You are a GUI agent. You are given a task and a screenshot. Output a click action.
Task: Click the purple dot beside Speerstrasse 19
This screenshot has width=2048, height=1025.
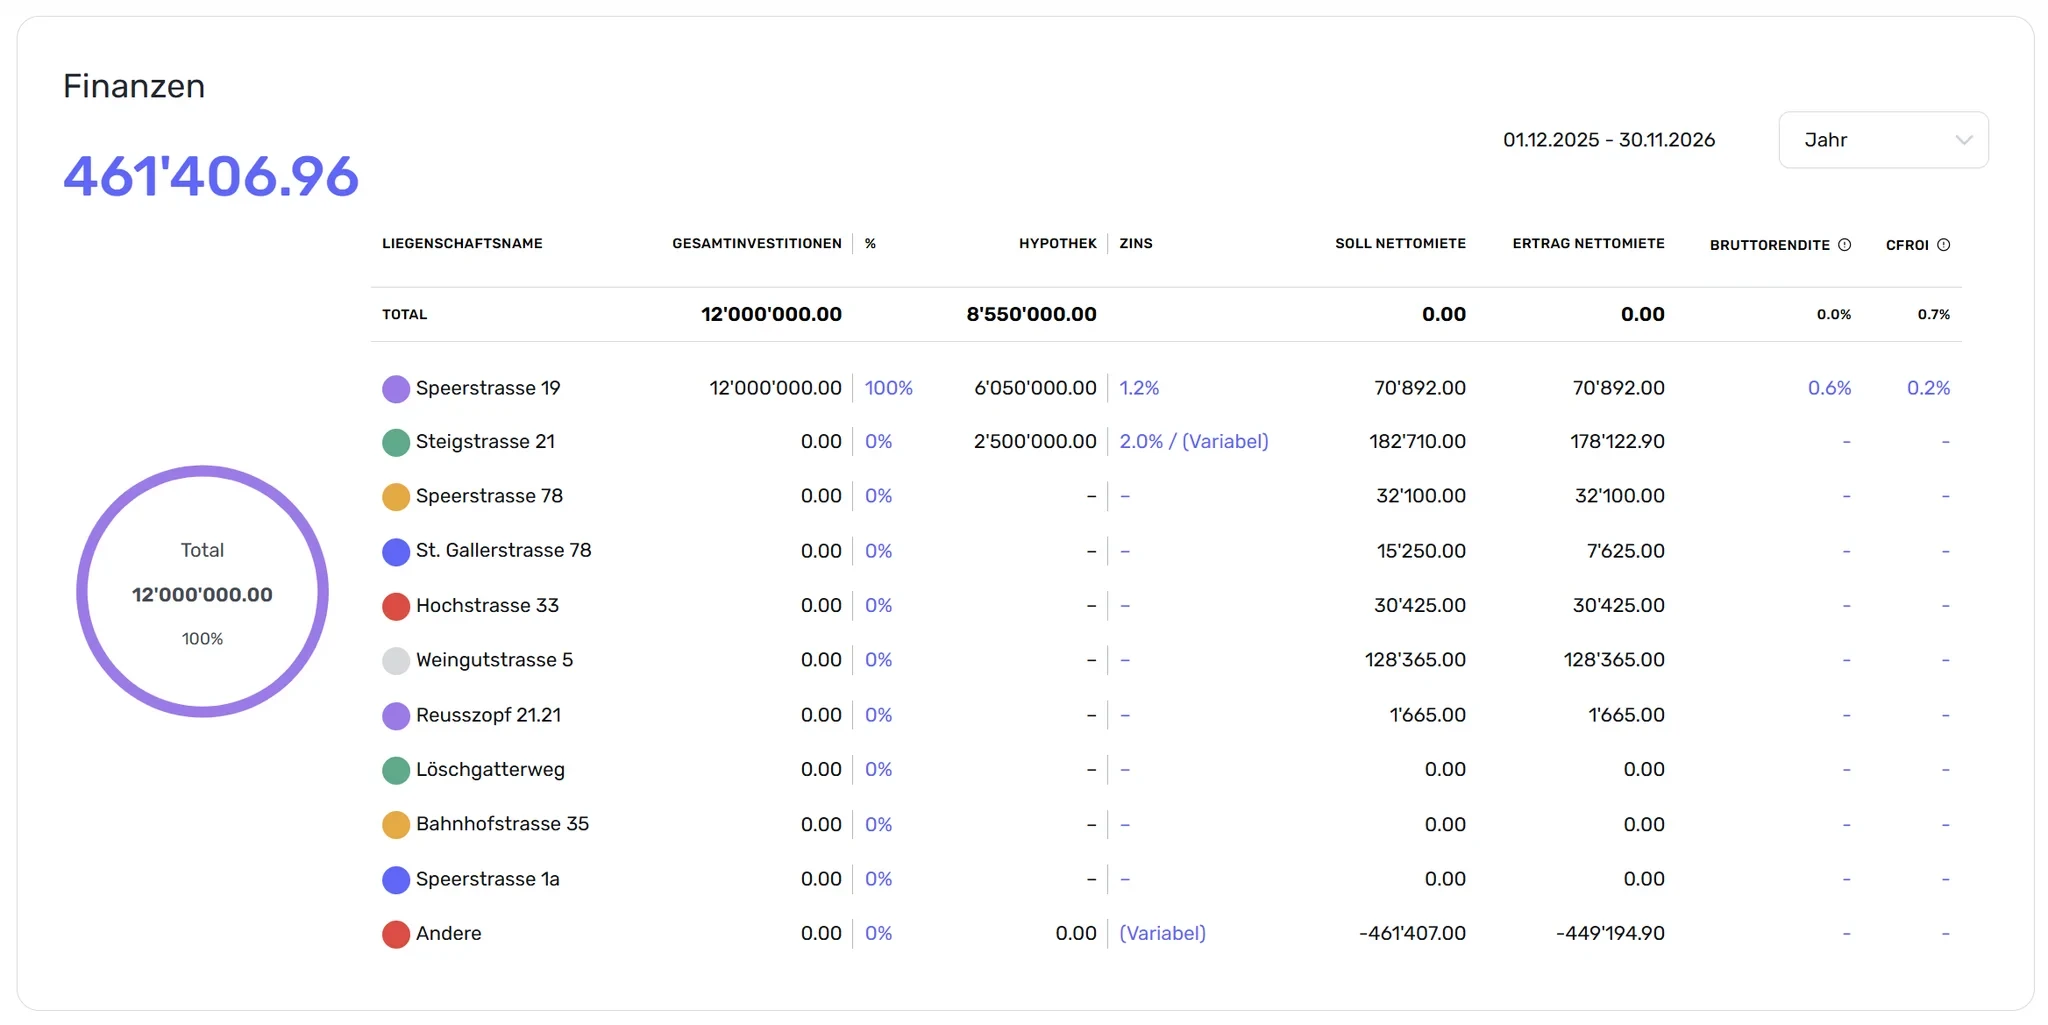click(x=396, y=389)
